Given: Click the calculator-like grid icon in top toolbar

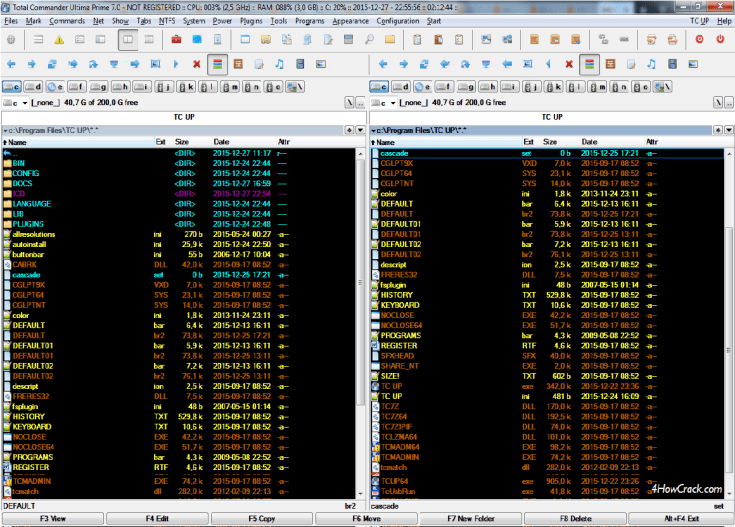Looking at the screenshot, I should tap(348, 40).
